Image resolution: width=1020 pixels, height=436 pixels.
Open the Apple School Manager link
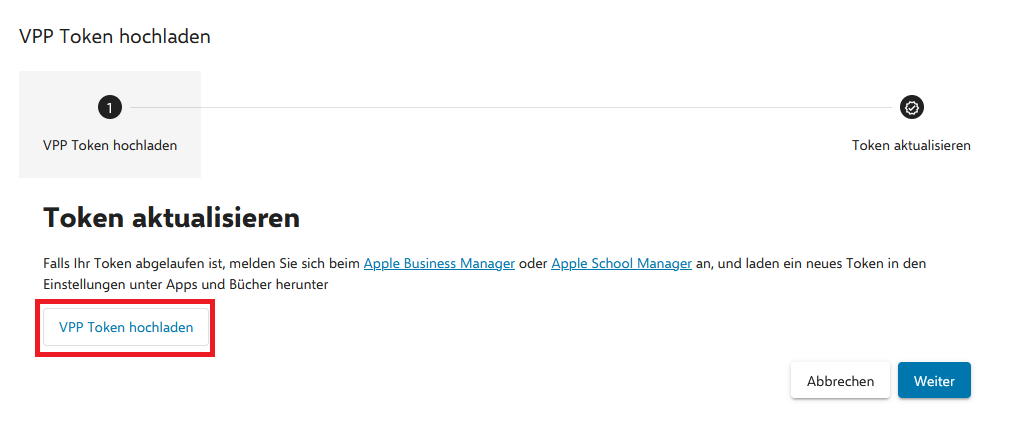coord(621,264)
